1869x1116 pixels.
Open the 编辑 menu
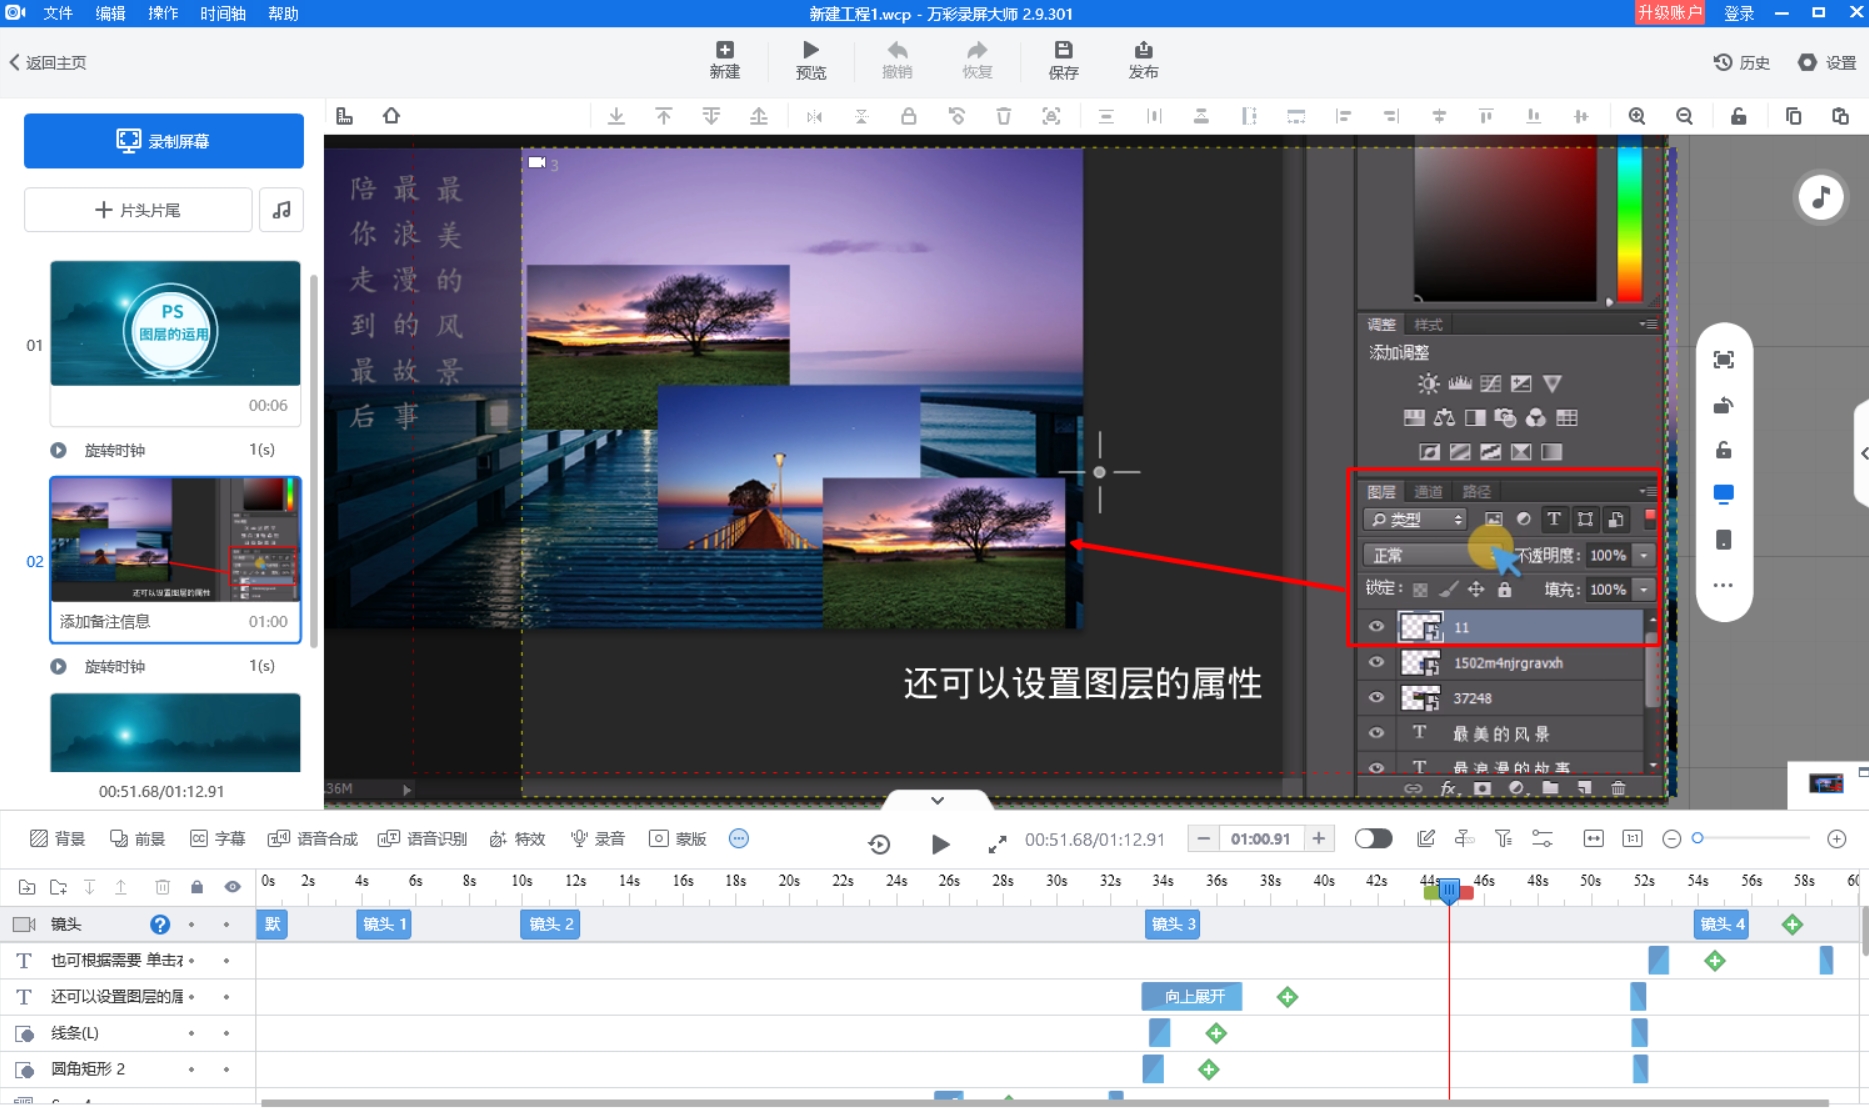(x=111, y=13)
